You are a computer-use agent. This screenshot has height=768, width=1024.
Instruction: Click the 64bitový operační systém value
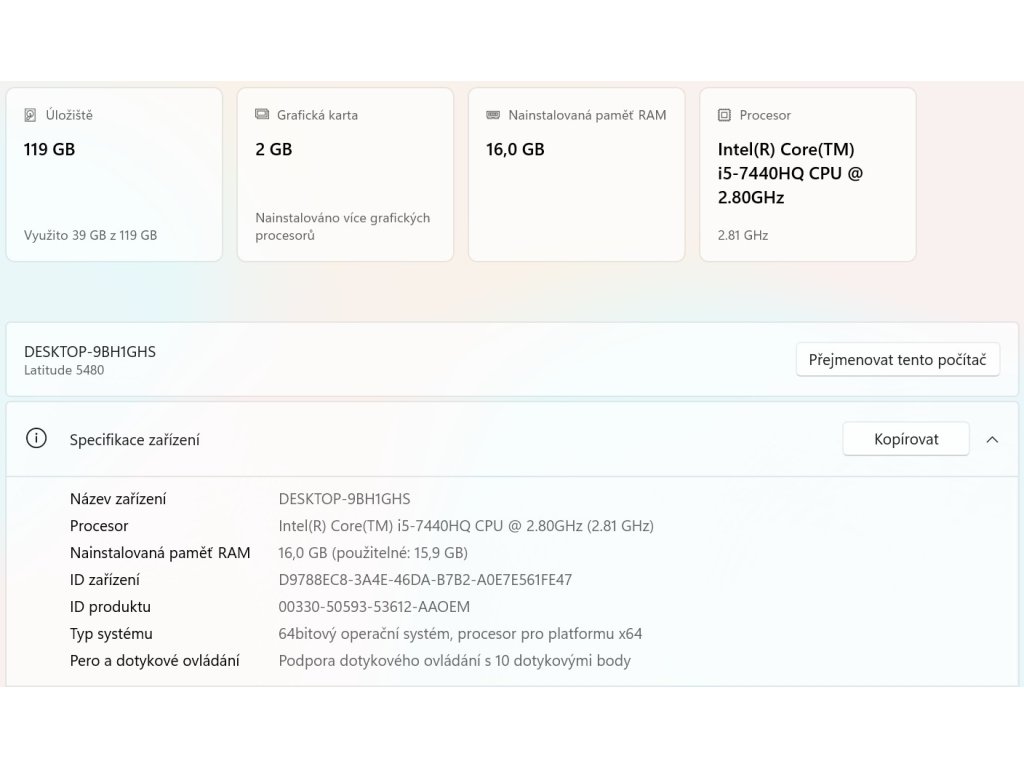click(460, 634)
